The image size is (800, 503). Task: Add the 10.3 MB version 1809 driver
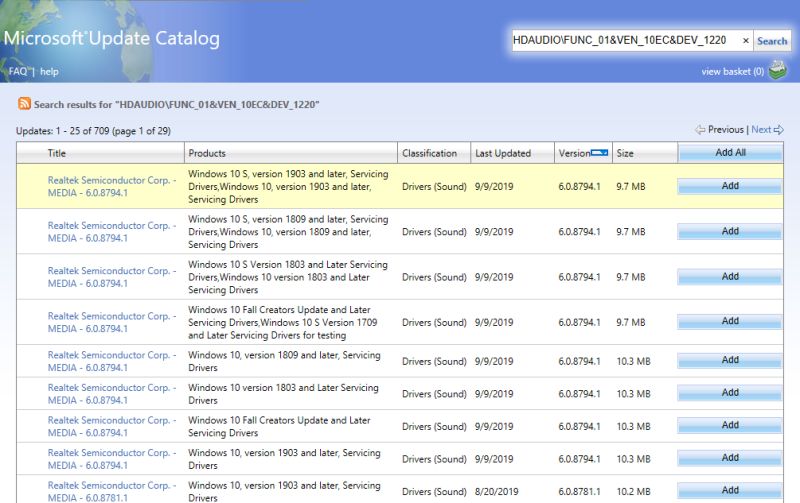pos(730,360)
